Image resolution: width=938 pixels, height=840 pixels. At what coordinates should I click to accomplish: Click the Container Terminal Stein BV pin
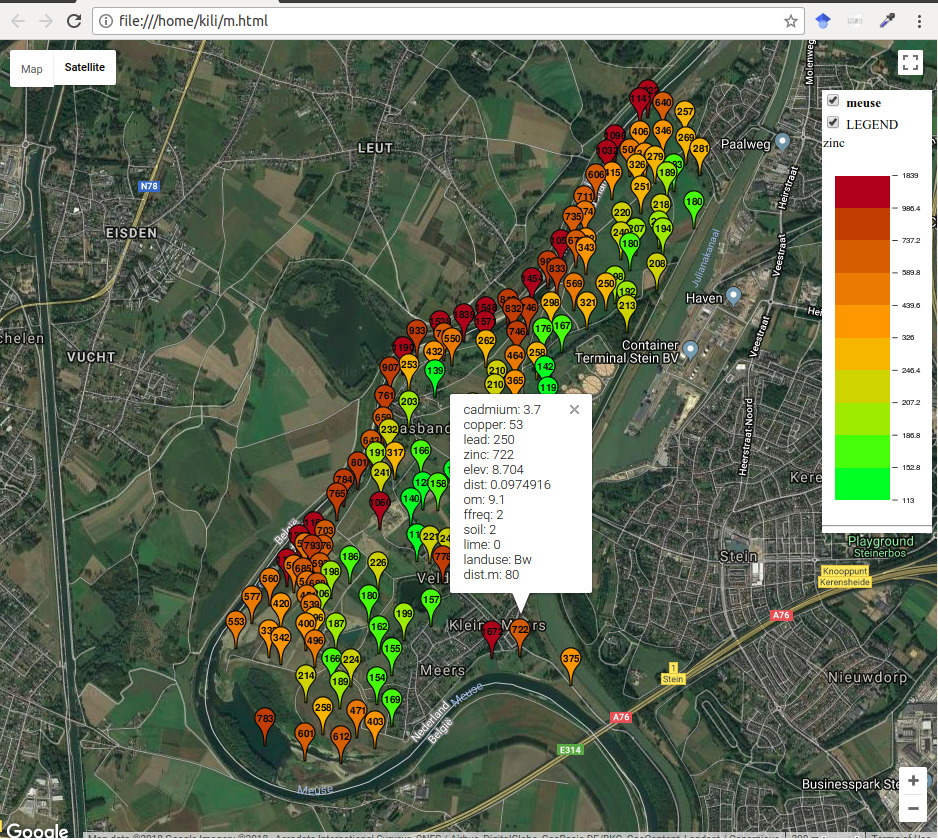pos(690,349)
